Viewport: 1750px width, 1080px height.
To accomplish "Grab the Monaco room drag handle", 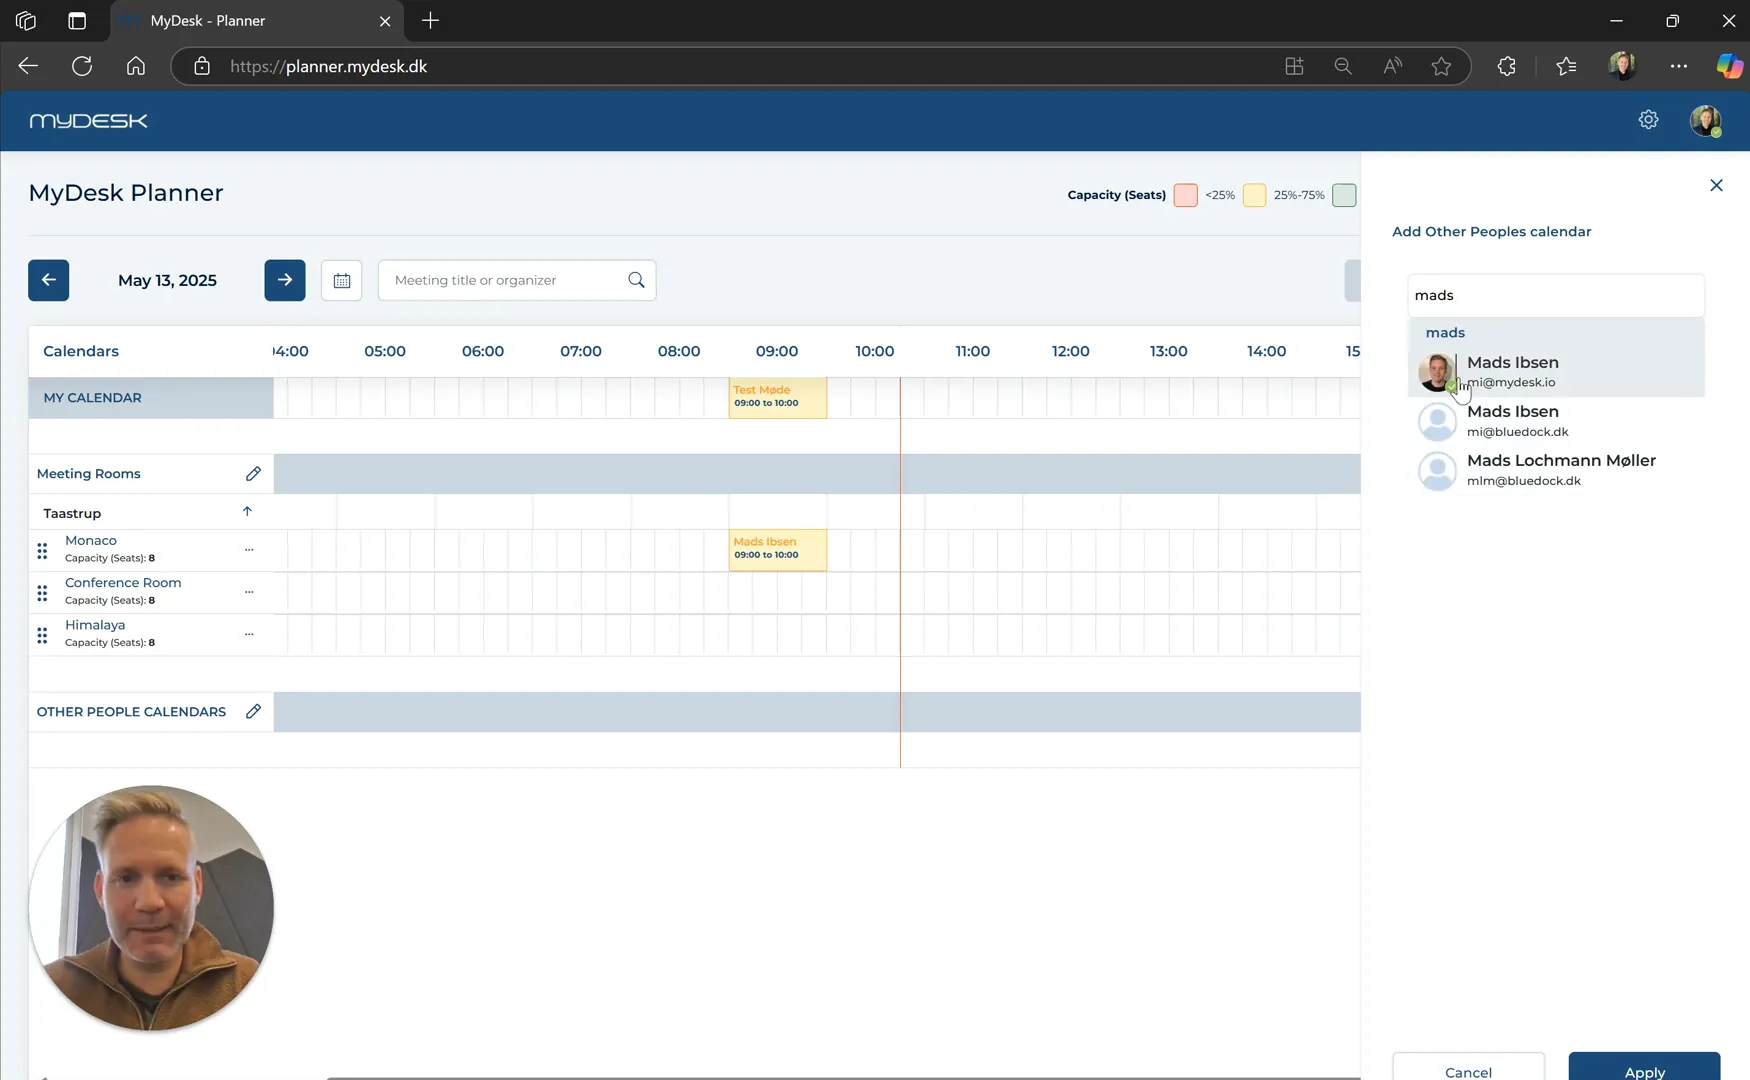I will pos(42,551).
